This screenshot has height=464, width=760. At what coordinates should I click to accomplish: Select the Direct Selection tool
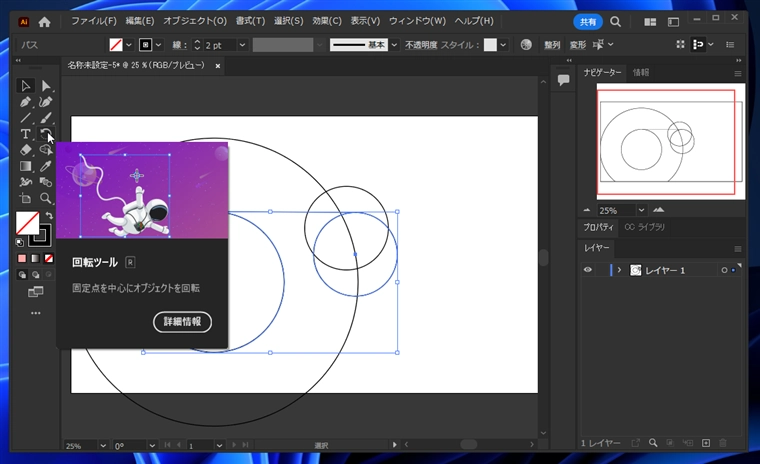point(46,86)
